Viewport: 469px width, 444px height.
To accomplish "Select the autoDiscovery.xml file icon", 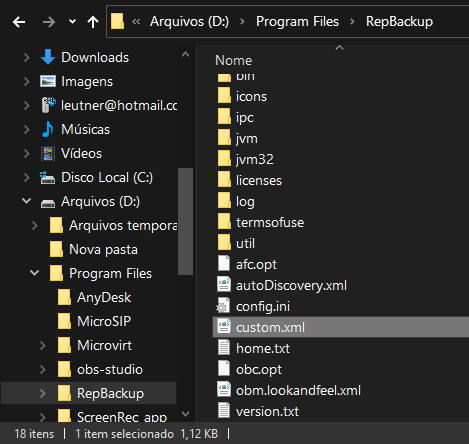I will [x=224, y=284].
